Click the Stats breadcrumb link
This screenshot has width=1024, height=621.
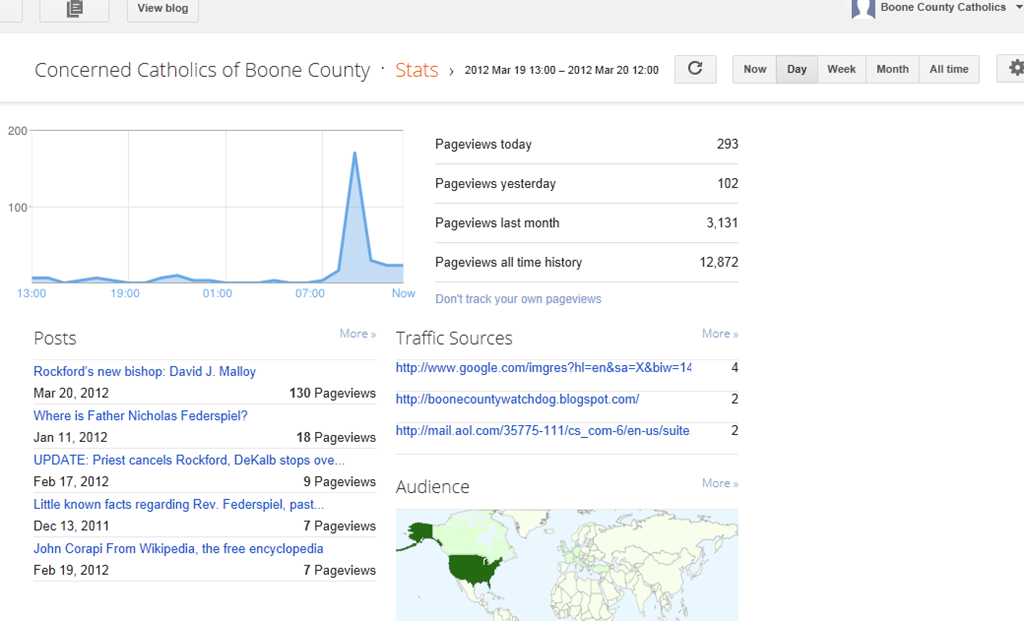pos(417,70)
